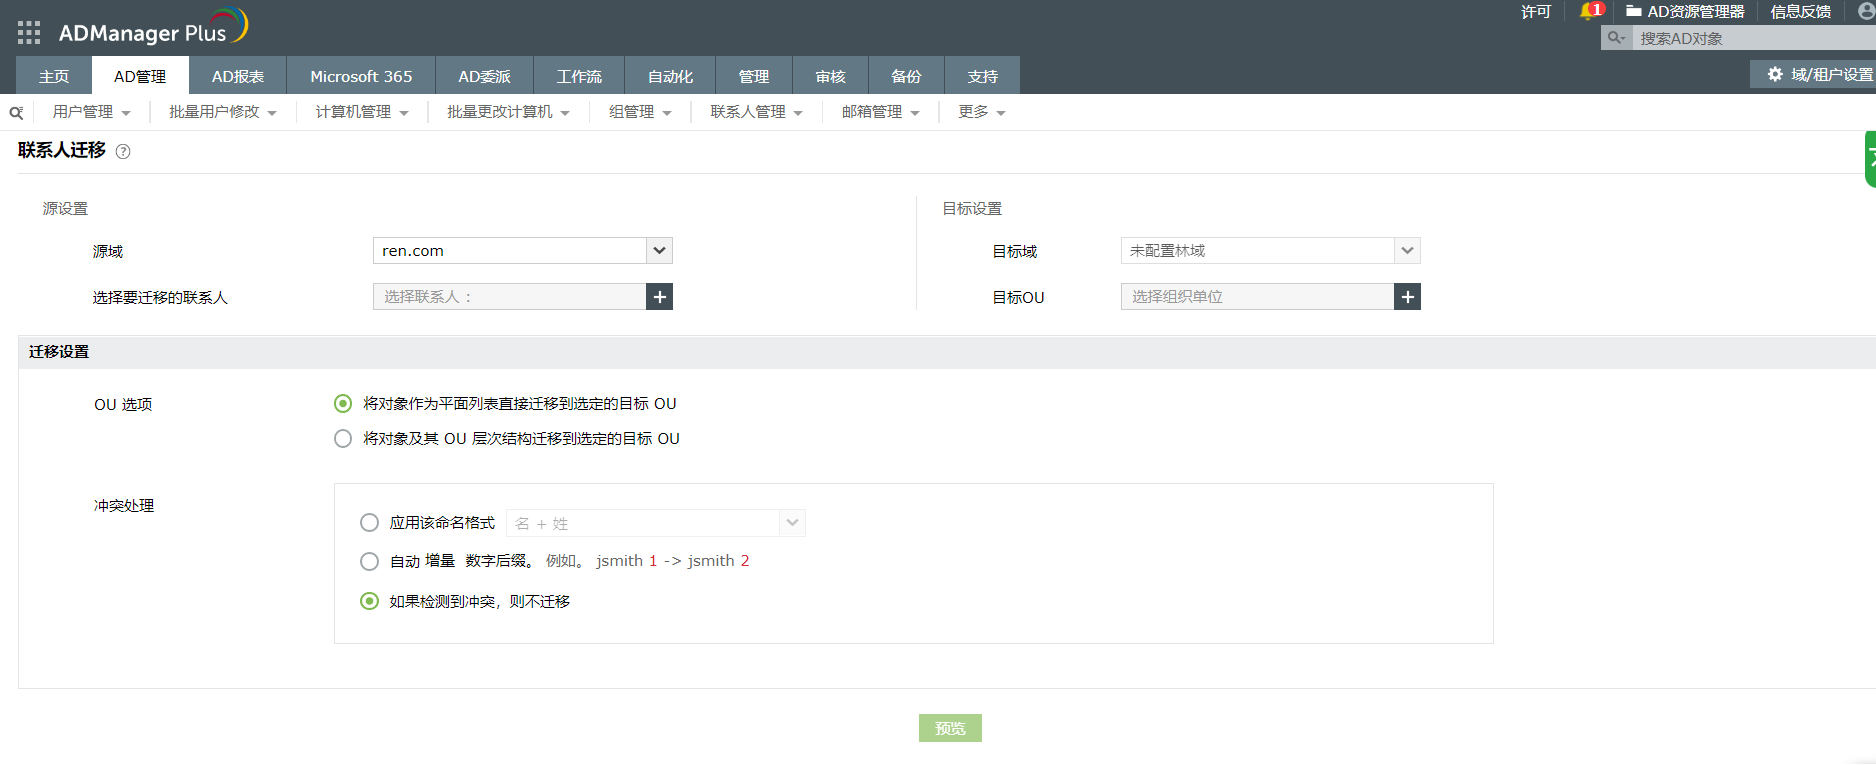1876x765 pixels.
Task: Expand the 联系人管理 menu
Action: pyautogui.click(x=757, y=112)
